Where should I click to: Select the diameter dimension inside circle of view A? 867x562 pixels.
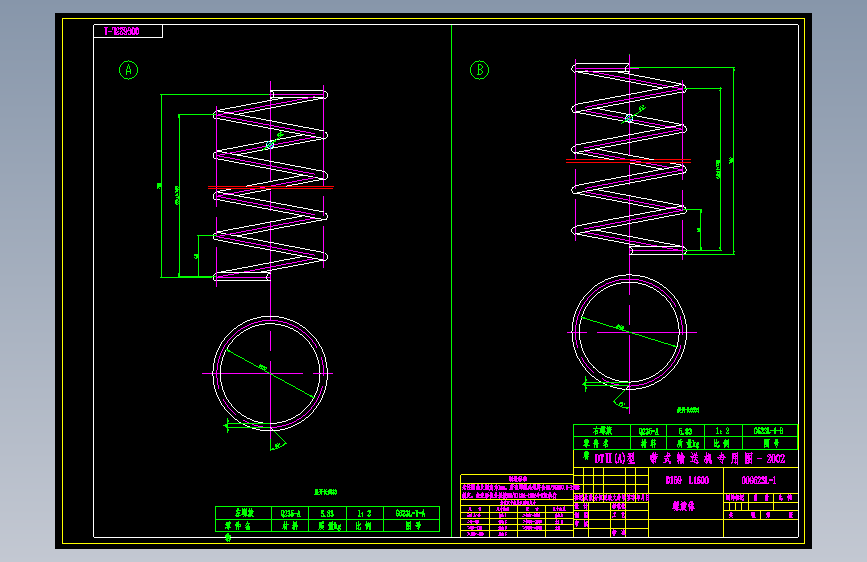263,367
